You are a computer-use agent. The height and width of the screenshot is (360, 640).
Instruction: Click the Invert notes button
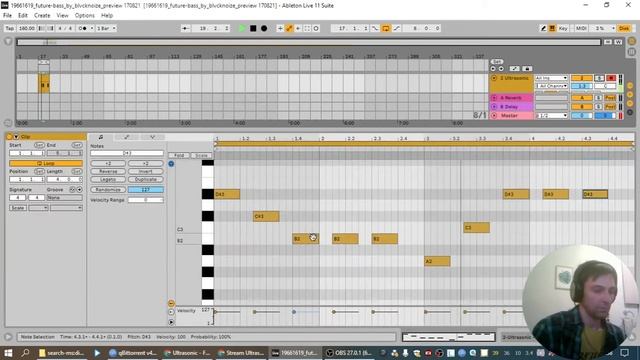pos(145,171)
